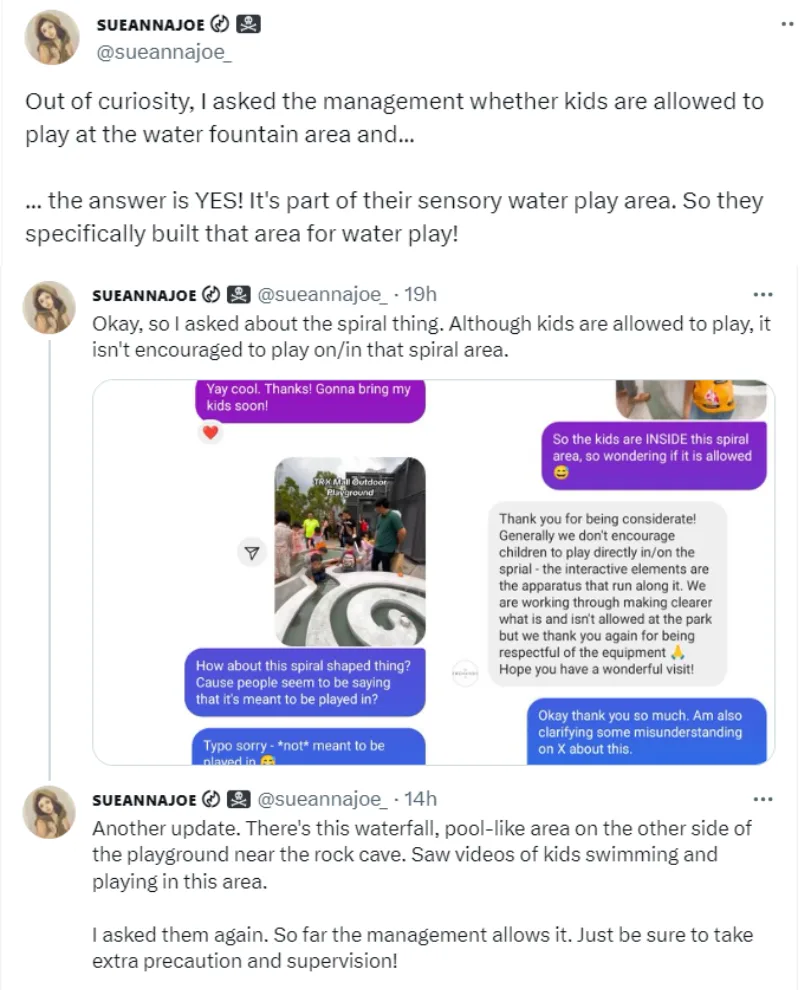Click the skull badge in the 14h reply header
The image size is (800, 990).
click(238, 799)
